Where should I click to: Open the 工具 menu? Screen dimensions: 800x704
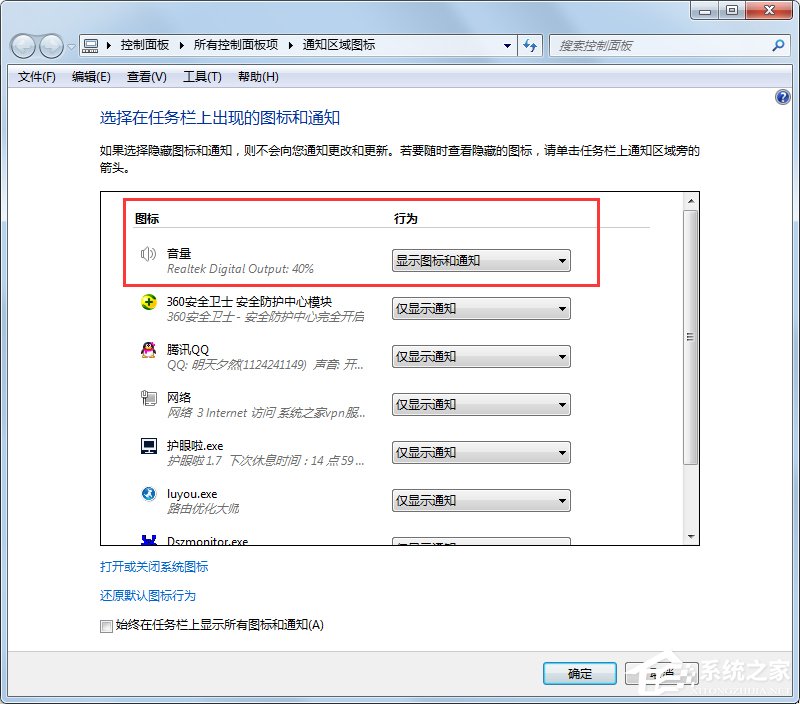coord(202,76)
